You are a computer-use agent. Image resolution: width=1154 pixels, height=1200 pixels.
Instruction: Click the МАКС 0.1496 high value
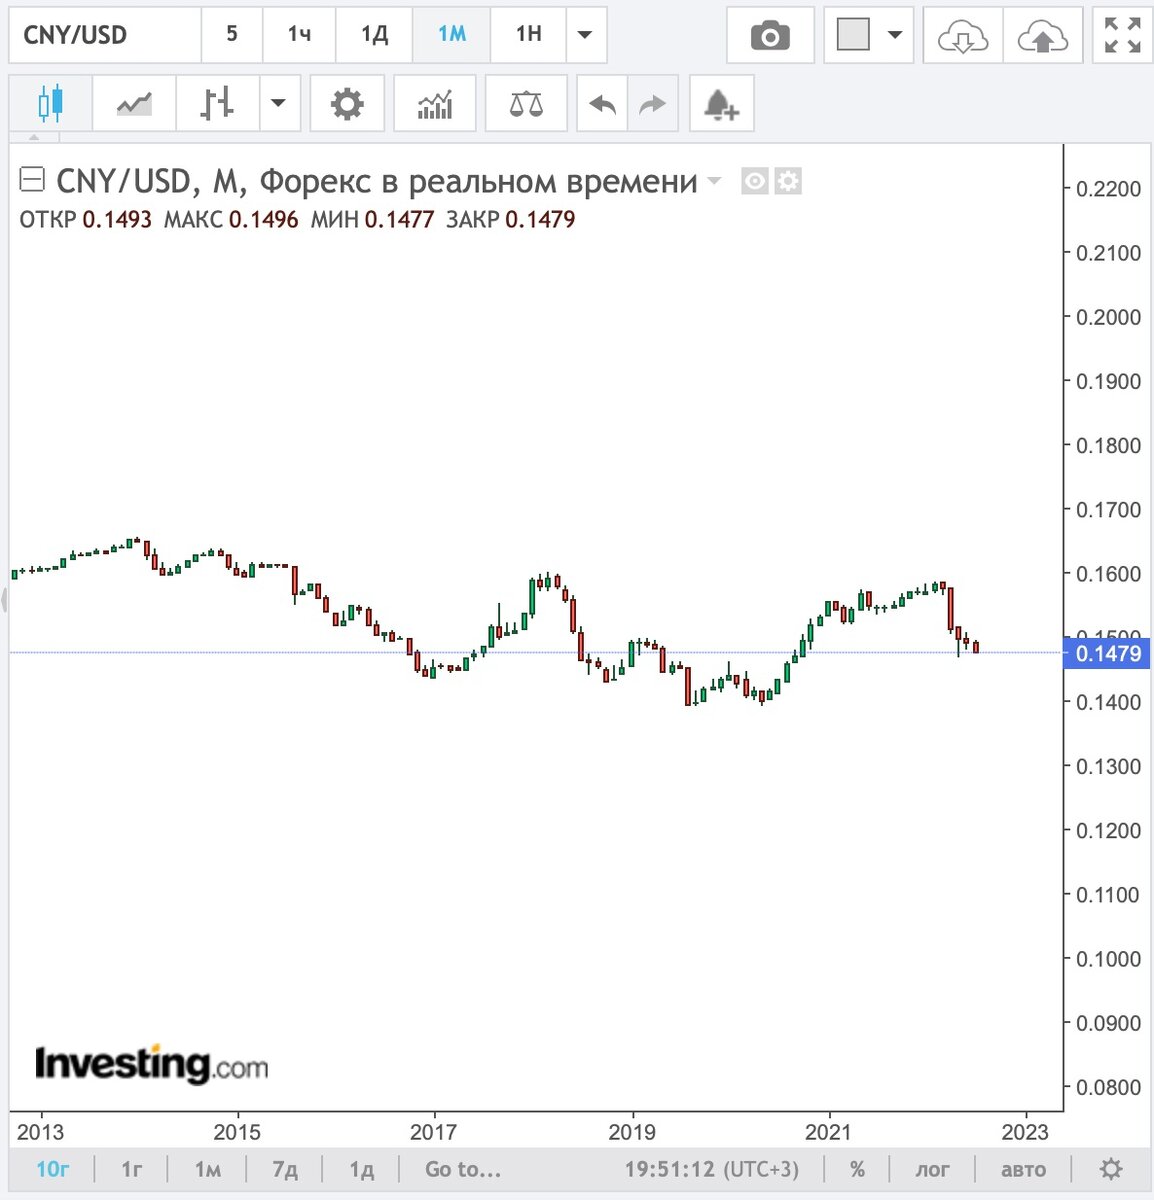click(x=231, y=219)
